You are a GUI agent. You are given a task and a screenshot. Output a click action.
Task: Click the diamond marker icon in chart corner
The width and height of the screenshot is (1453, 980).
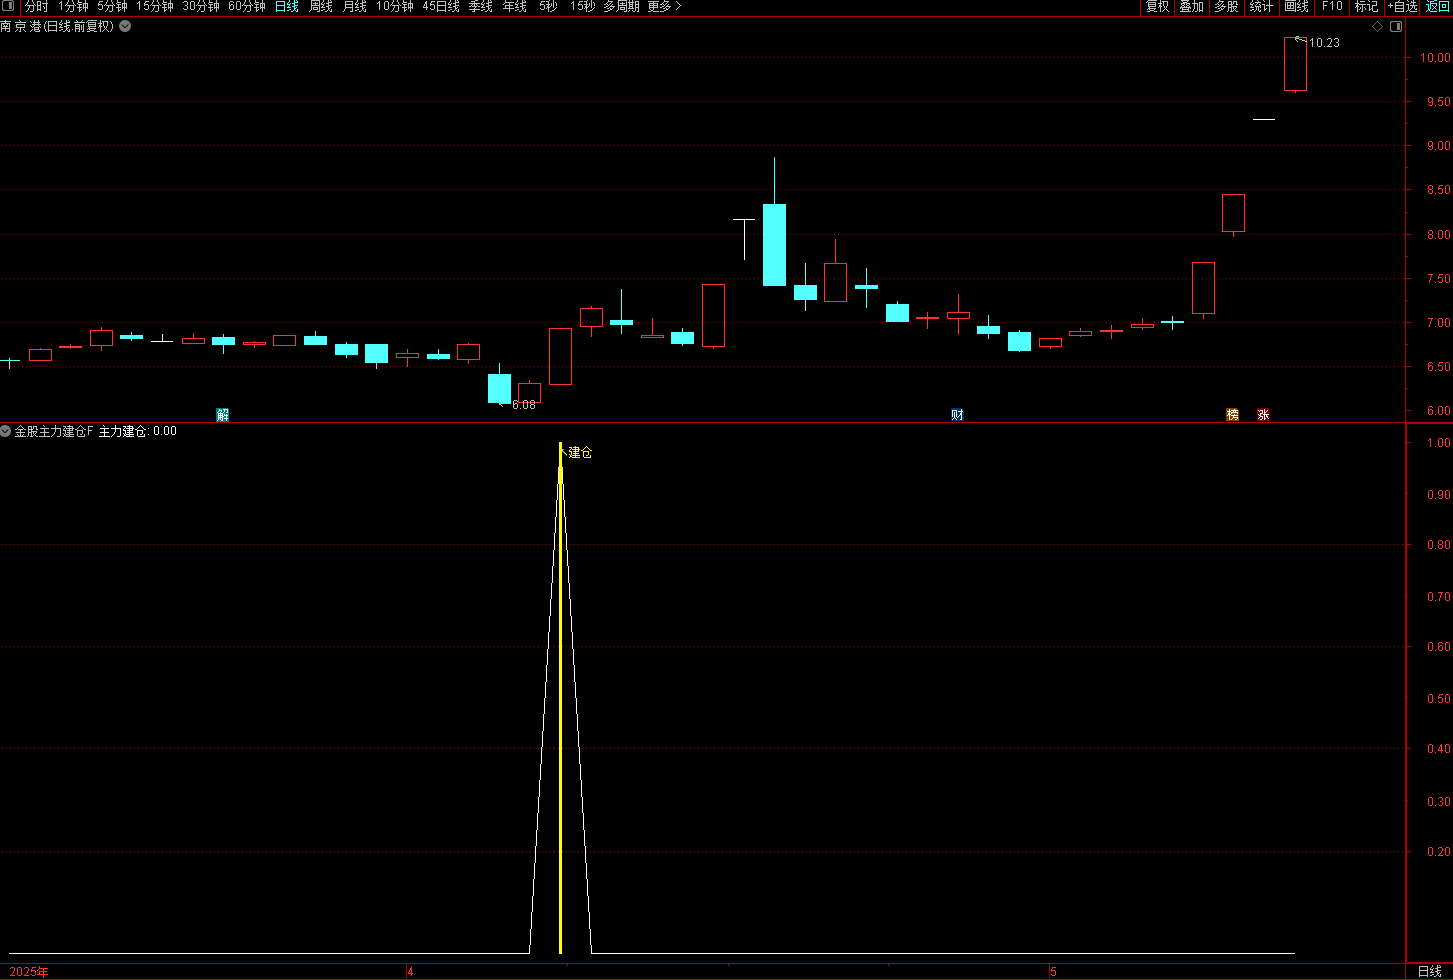(1378, 26)
